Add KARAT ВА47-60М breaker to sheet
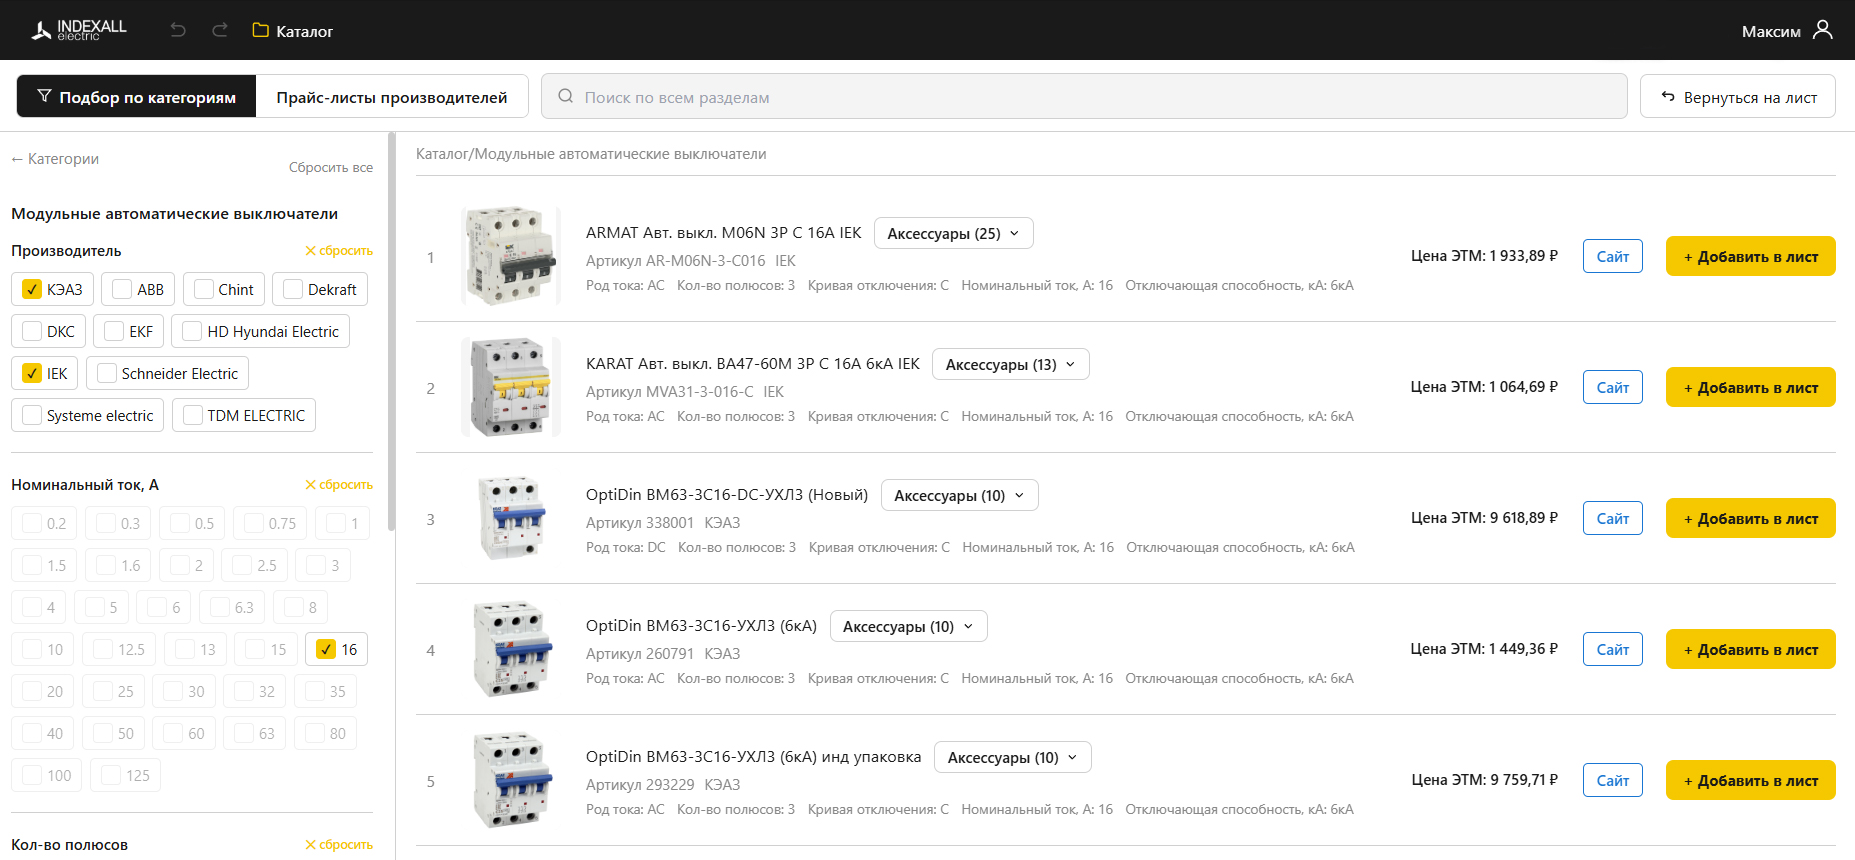 1751,387
